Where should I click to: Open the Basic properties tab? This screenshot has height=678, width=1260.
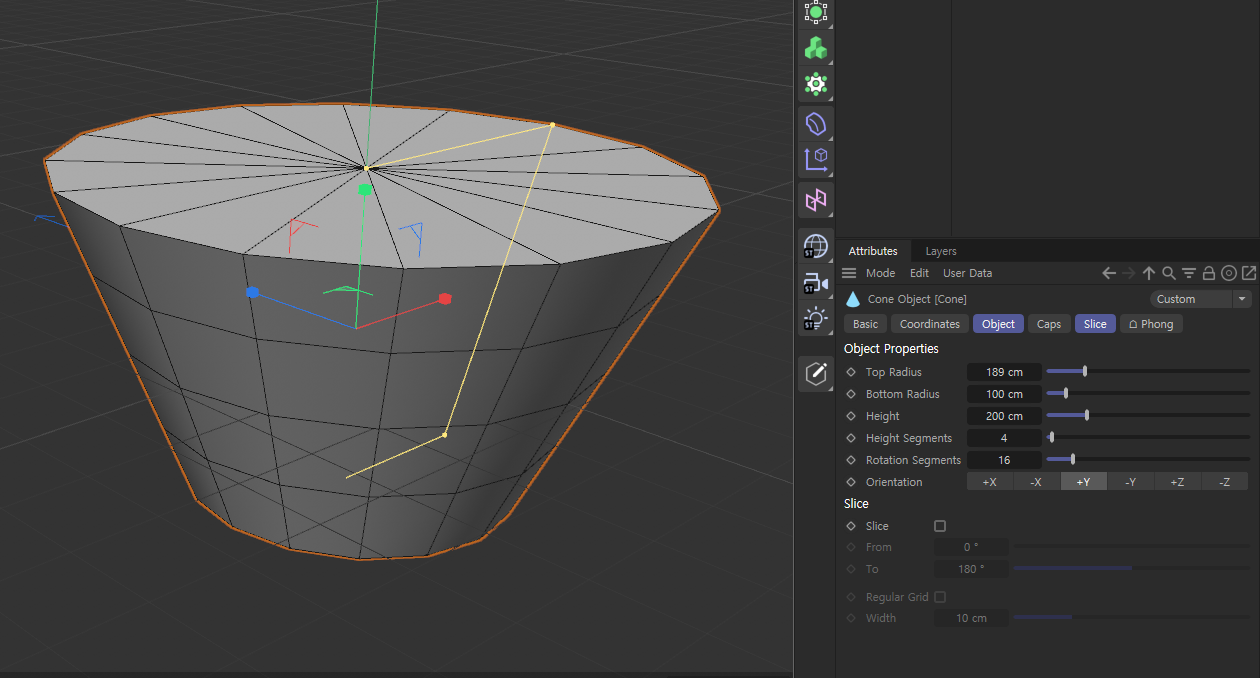[866, 324]
